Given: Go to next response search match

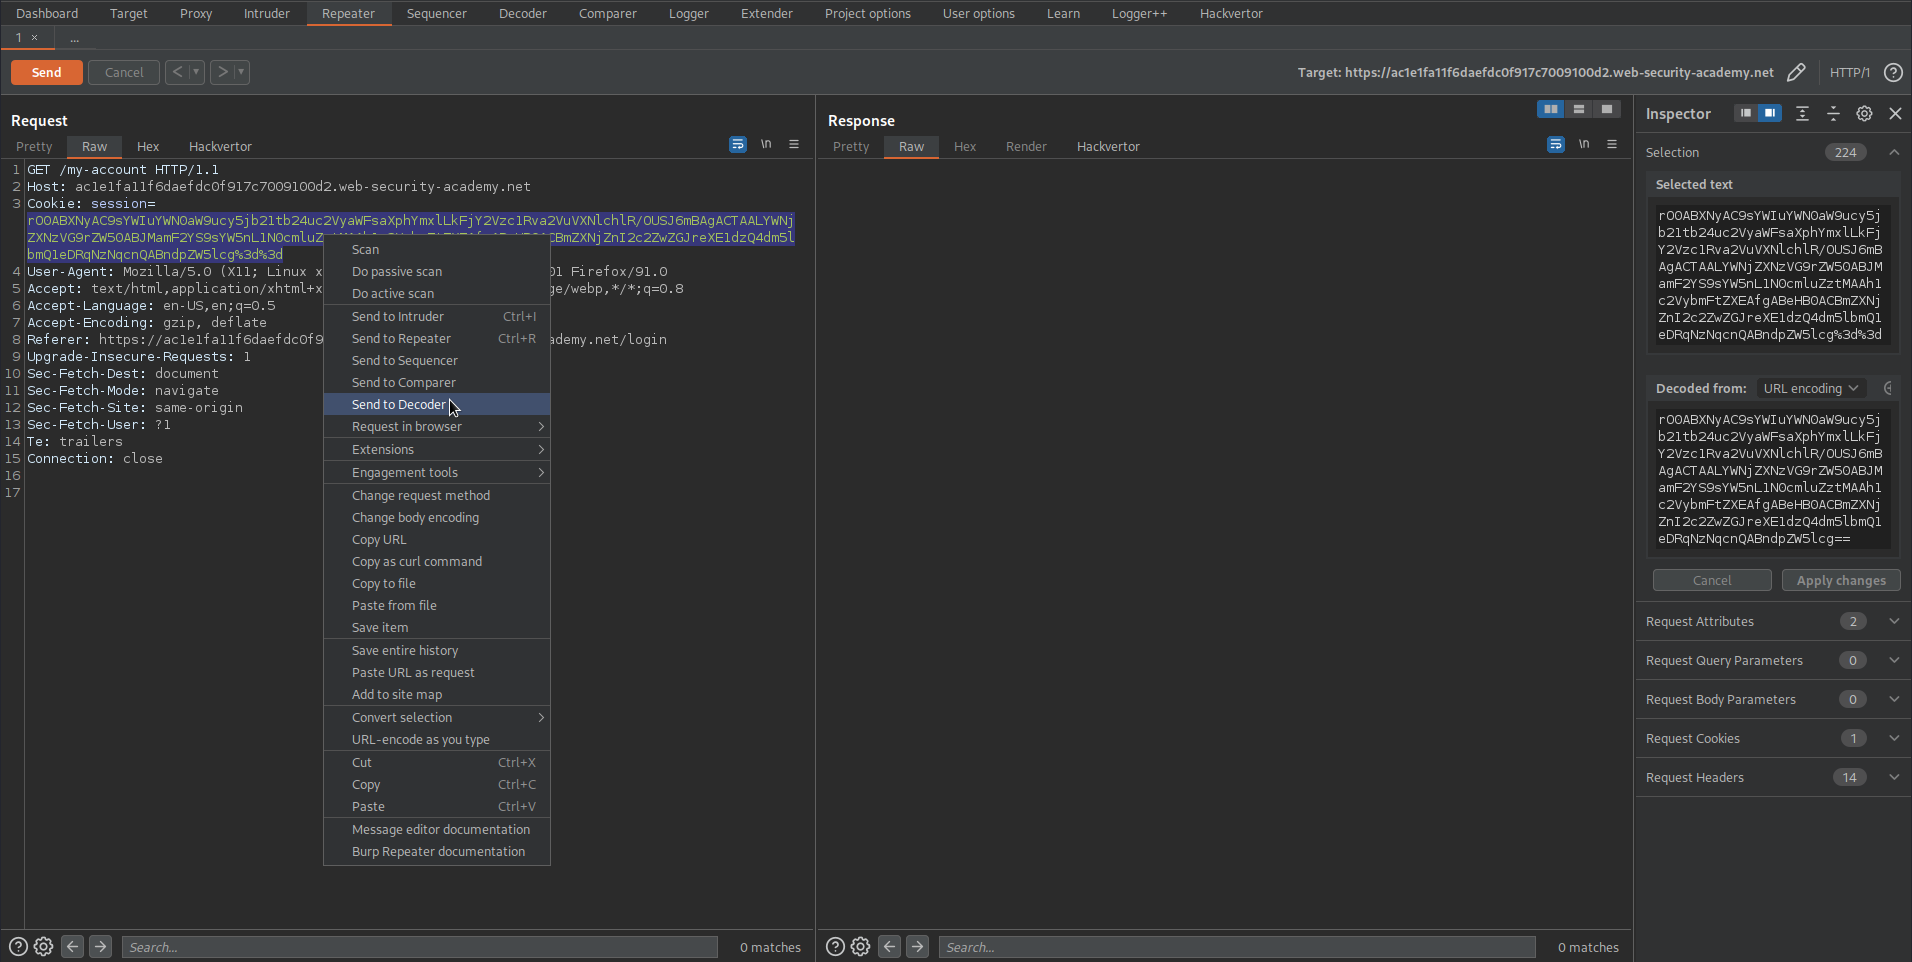Looking at the screenshot, I should (x=917, y=946).
